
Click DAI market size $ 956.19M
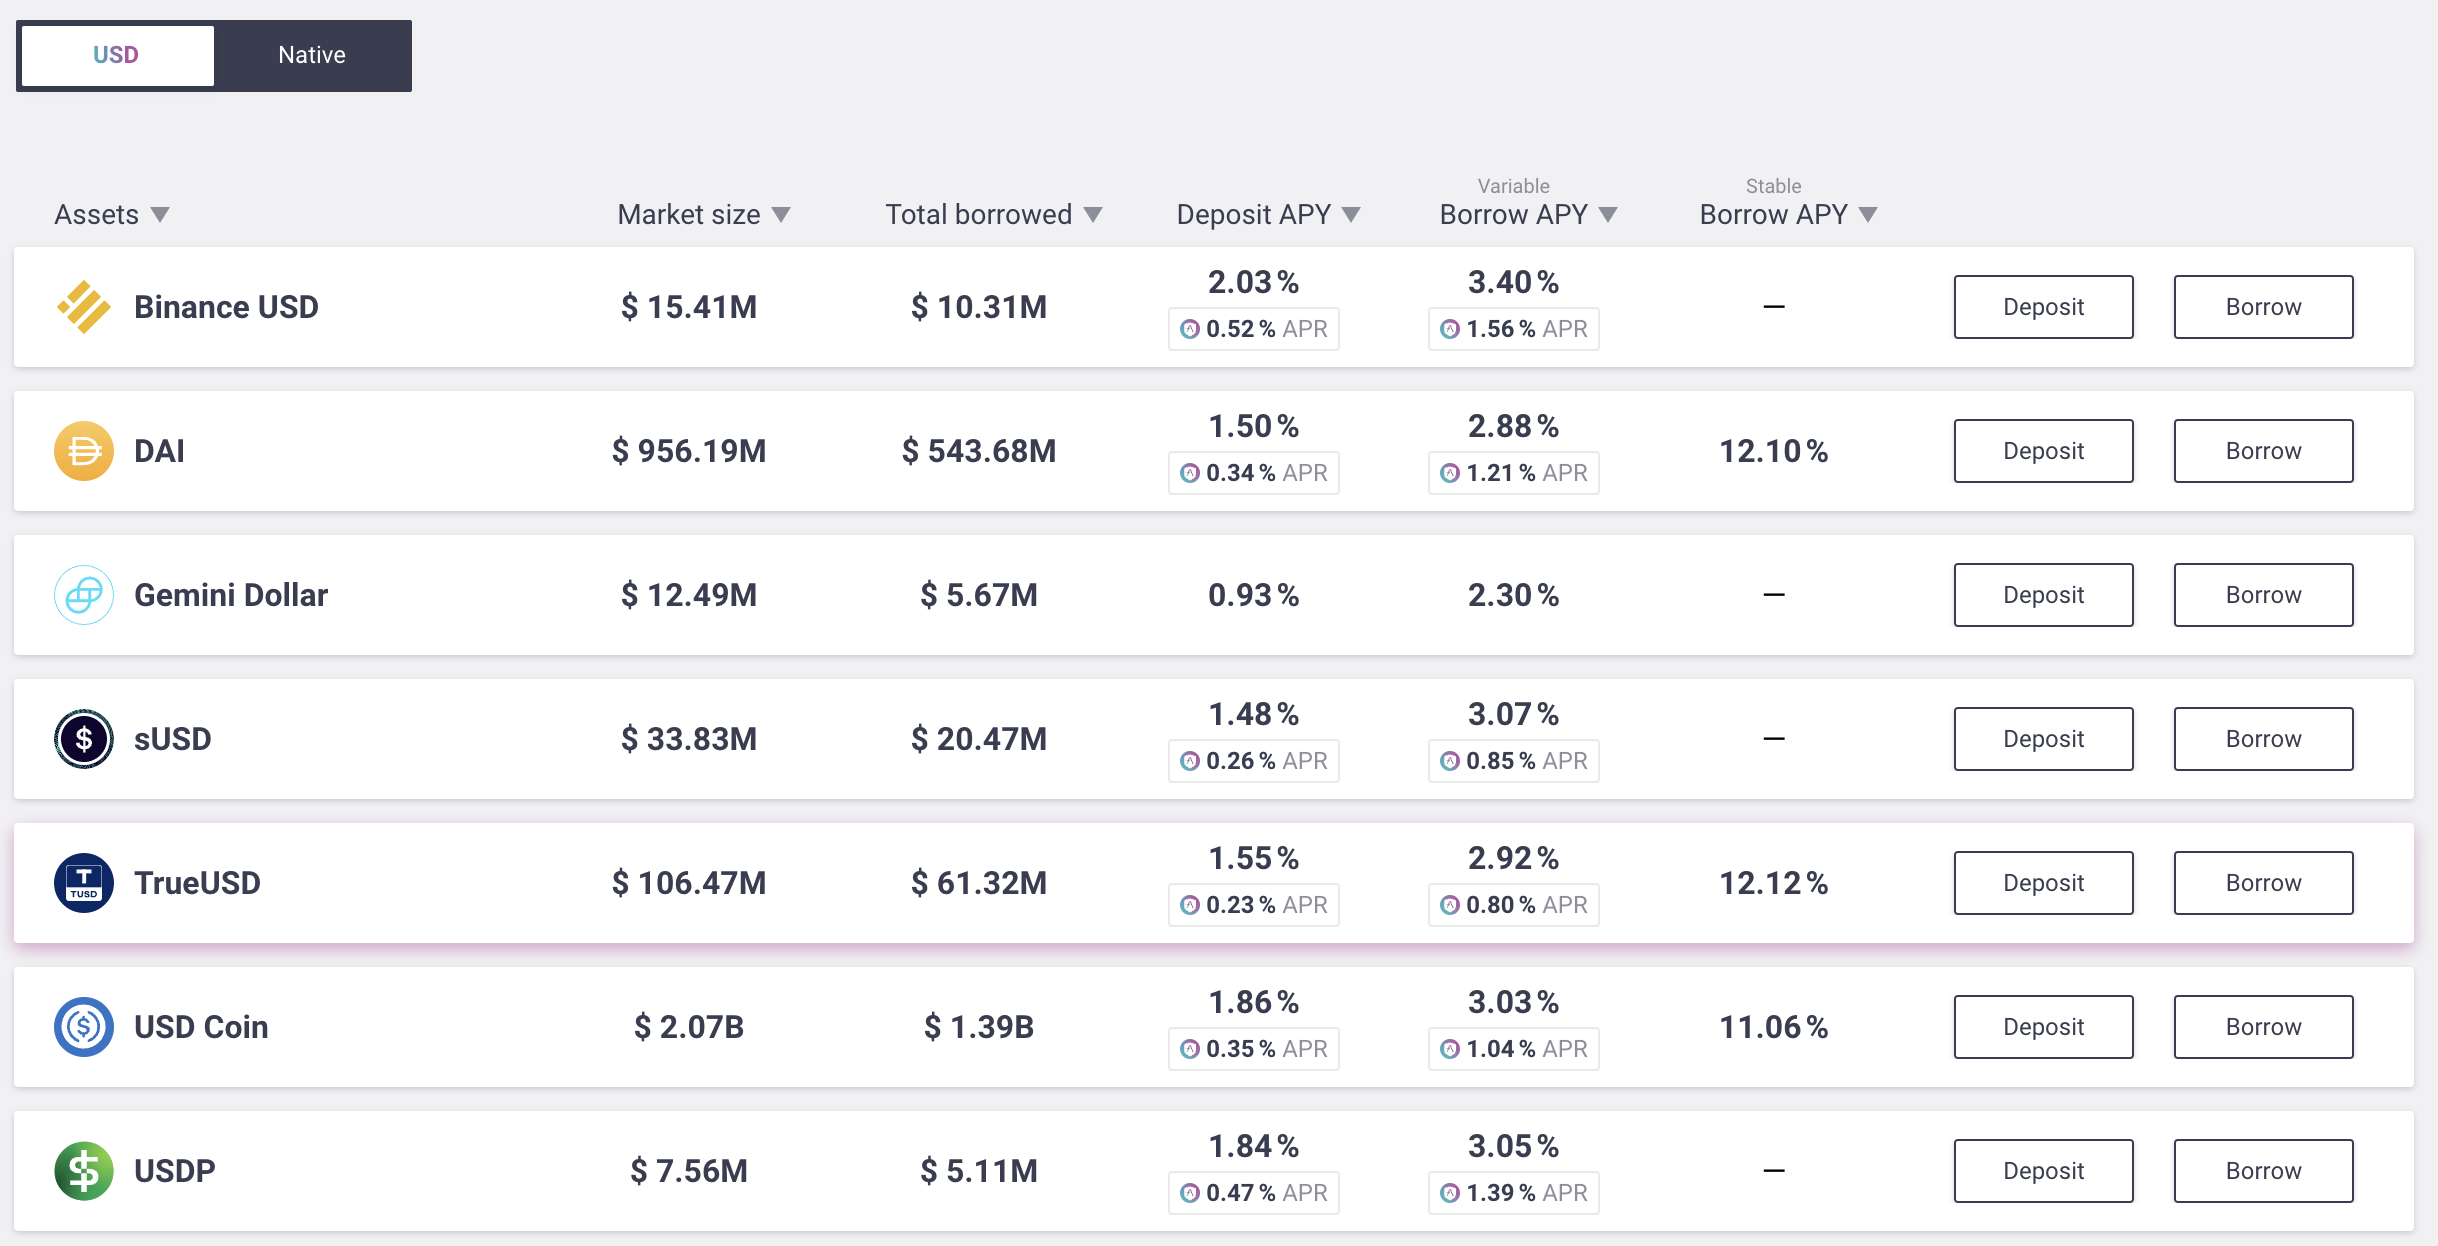[689, 451]
